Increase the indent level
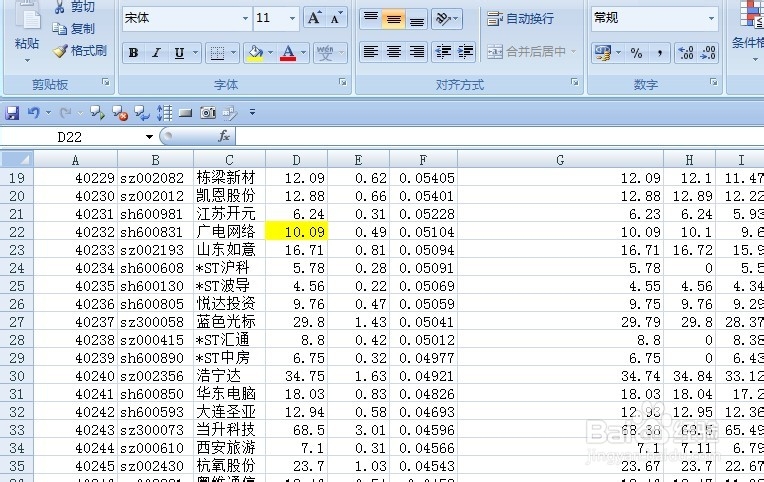The width and height of the screenshot is (764, 482). tap(465, 52)
